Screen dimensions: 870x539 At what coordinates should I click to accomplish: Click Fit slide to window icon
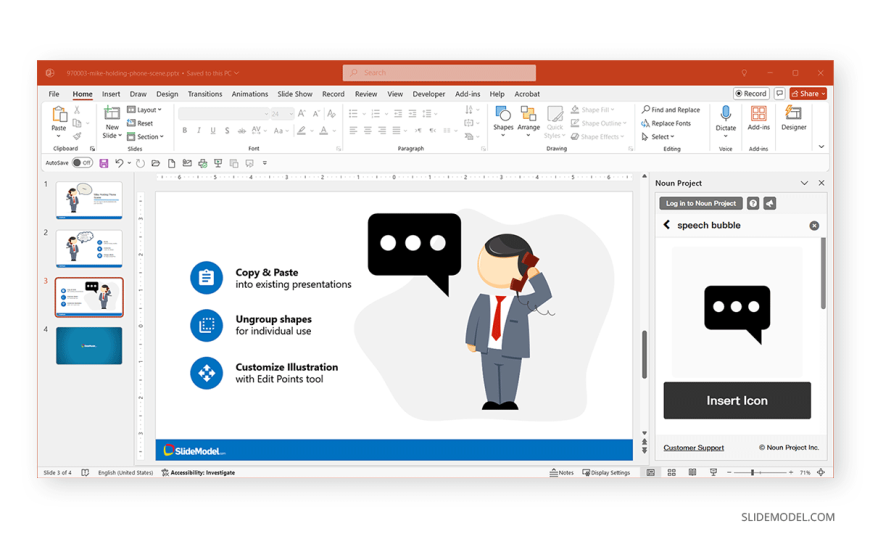821,472
